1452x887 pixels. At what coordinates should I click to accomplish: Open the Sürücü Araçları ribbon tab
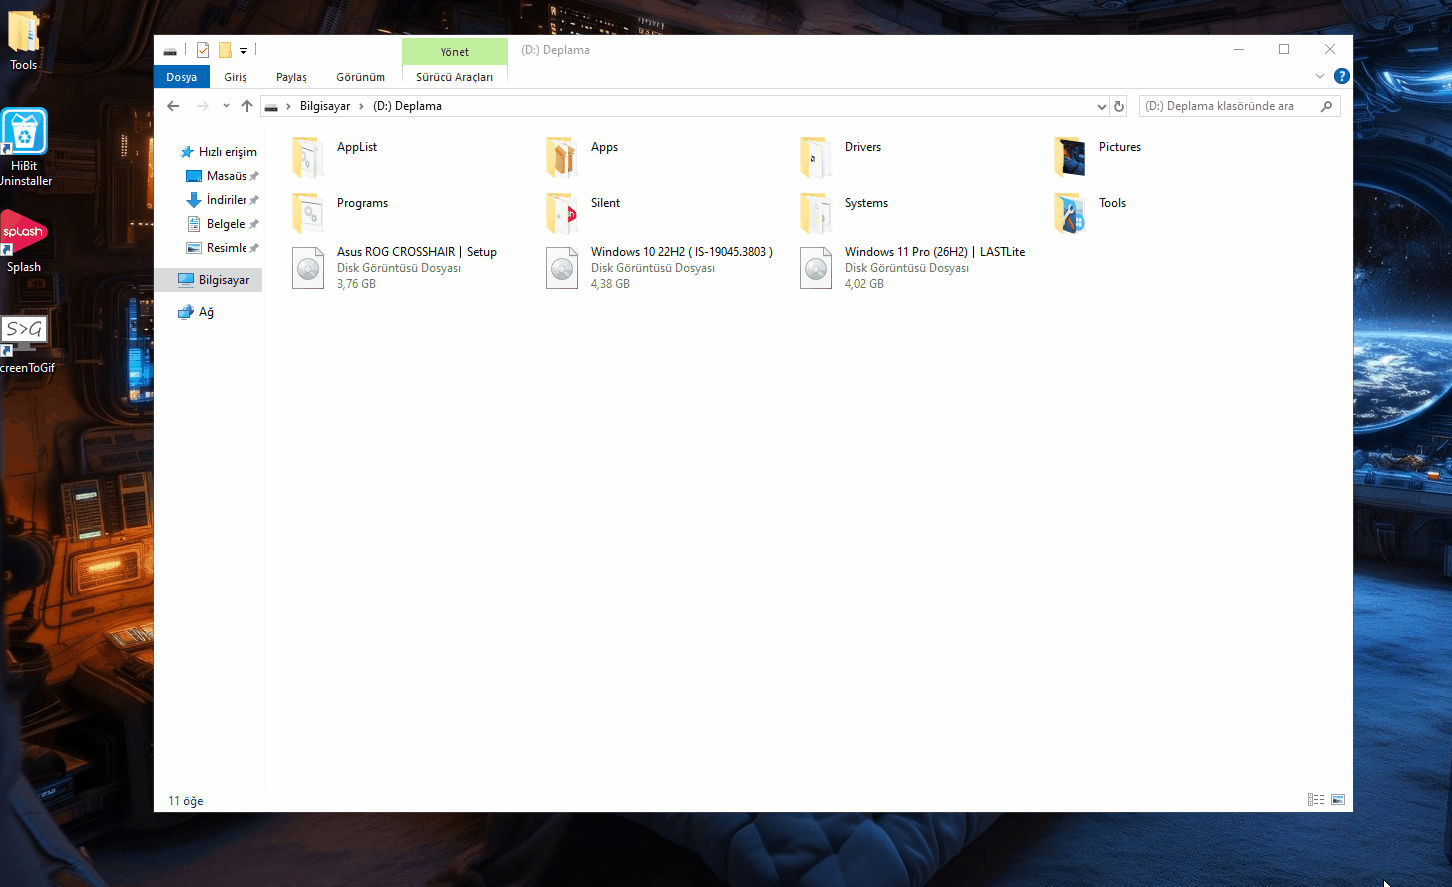point(455,77)
